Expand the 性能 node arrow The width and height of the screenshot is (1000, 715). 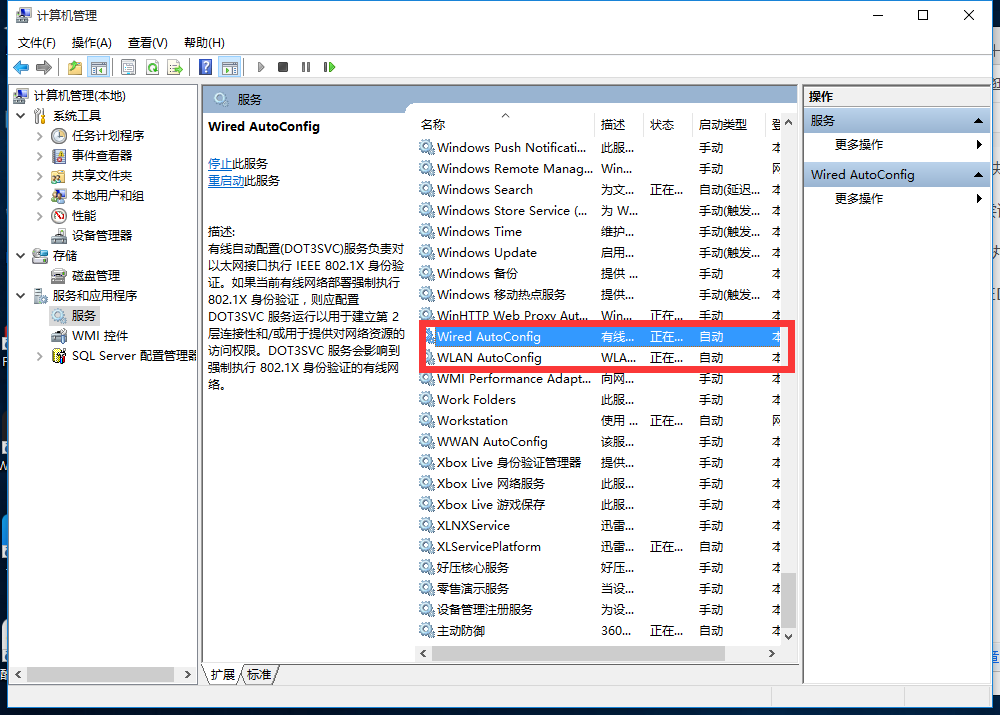pyautogui.click(x=40, y=216)
